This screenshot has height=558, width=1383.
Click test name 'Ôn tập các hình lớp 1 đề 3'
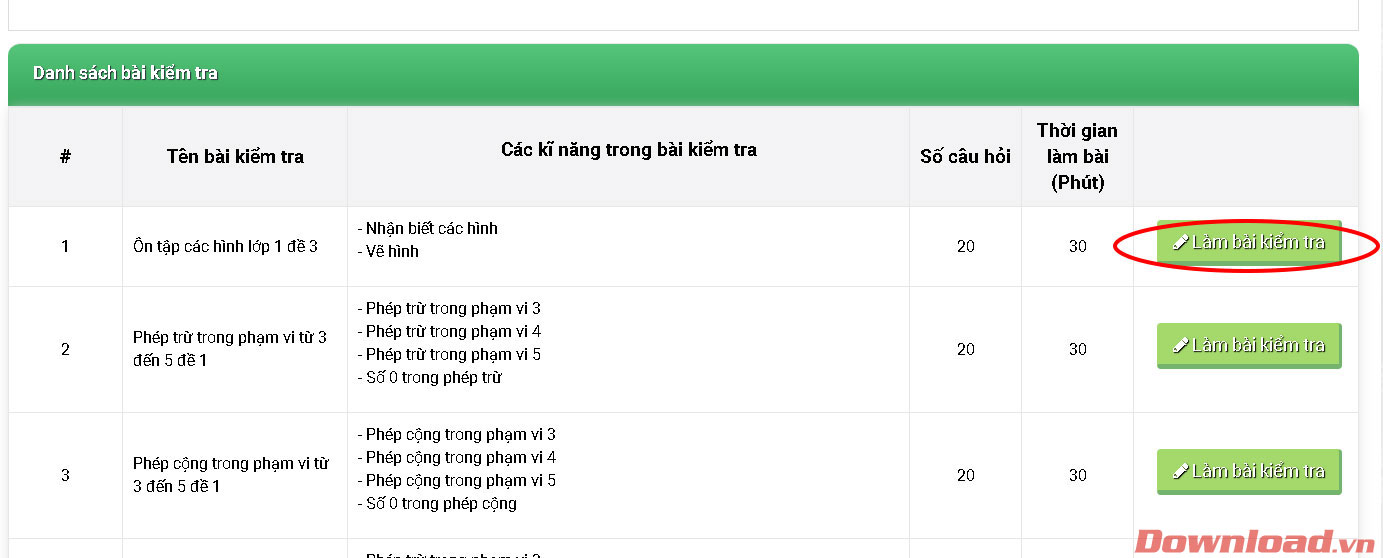[x=225, y=246]
